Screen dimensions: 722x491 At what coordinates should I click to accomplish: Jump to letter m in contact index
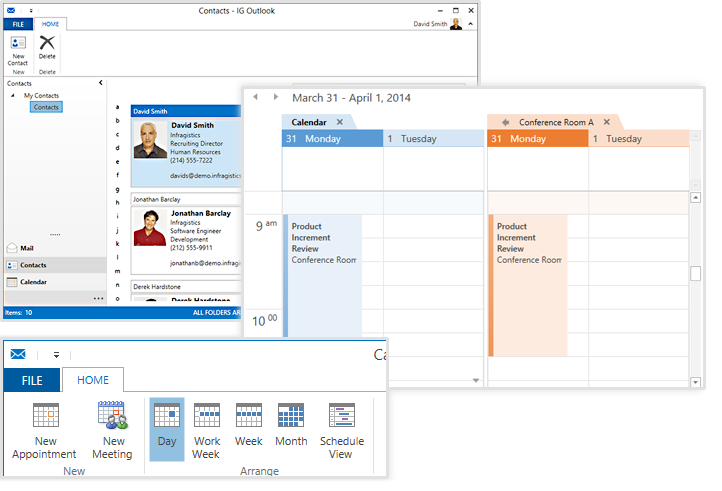click(117, 271)
